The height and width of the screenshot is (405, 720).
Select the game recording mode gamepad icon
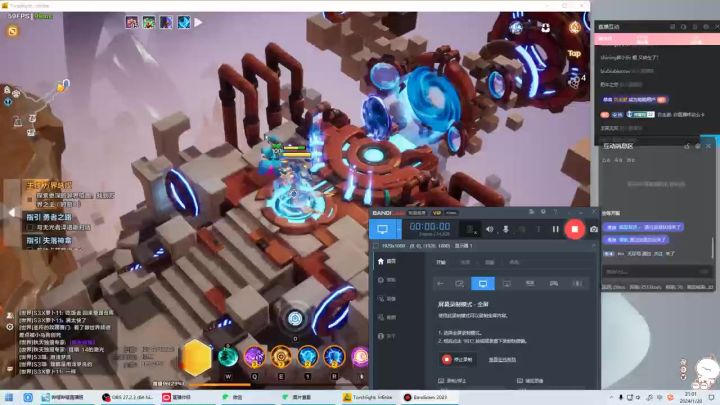pyautogui.click(x=554, y=283)
